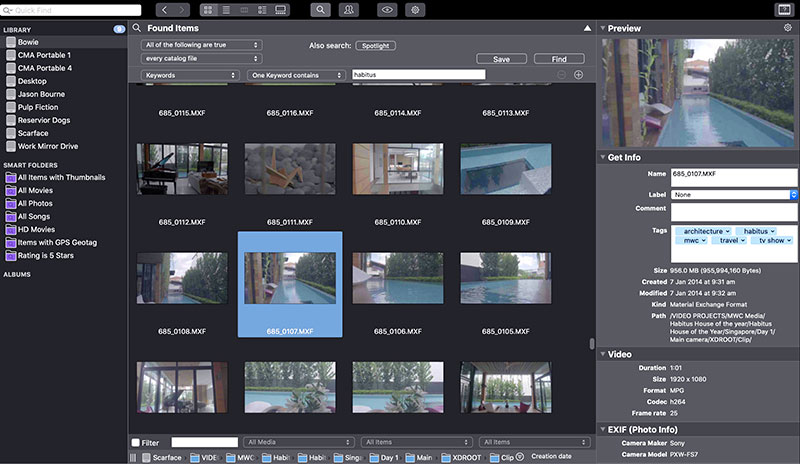Open the 'every catalog file' dropdown
This screenshot has height=464, width=800.
[202, 59]
